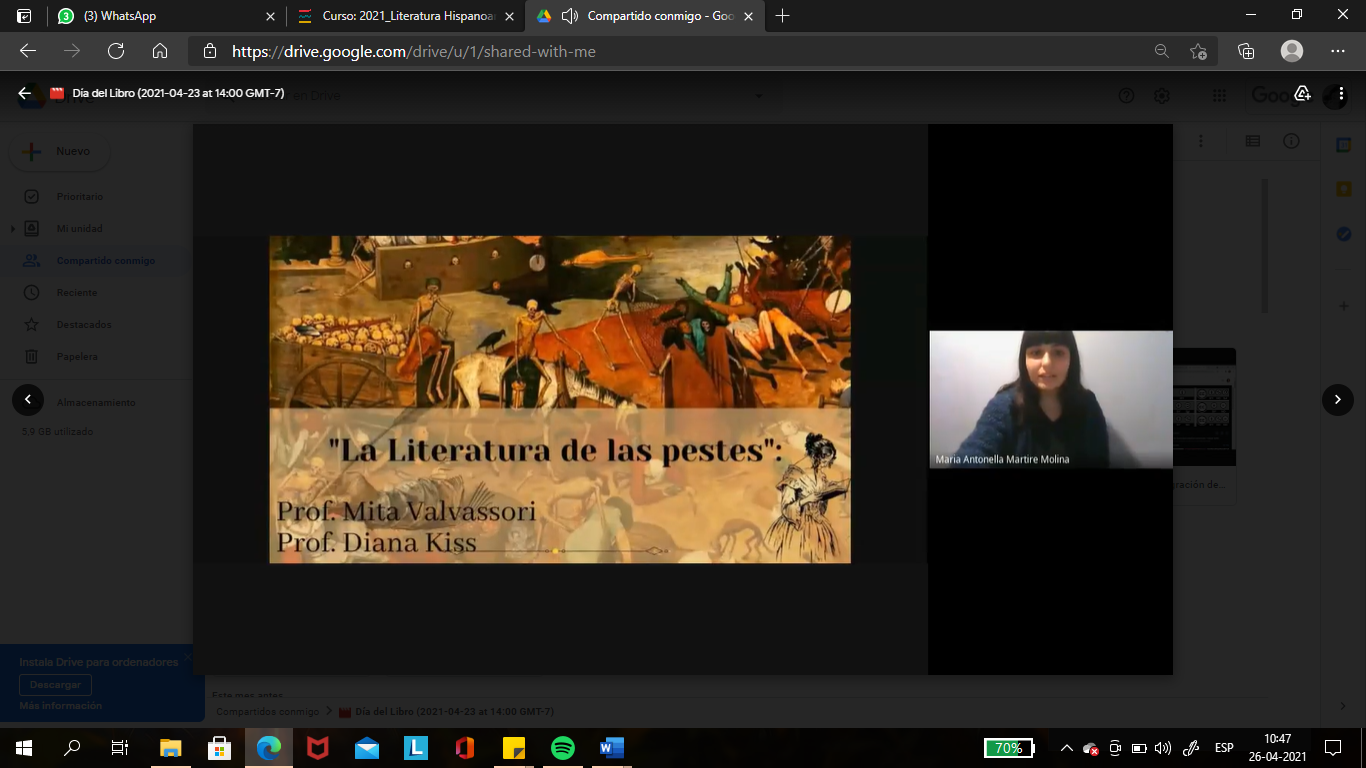The height and width of the screenshot is (768, 1366).
Task: Show hidden system tray icons
Action: tap(1066, 748)
